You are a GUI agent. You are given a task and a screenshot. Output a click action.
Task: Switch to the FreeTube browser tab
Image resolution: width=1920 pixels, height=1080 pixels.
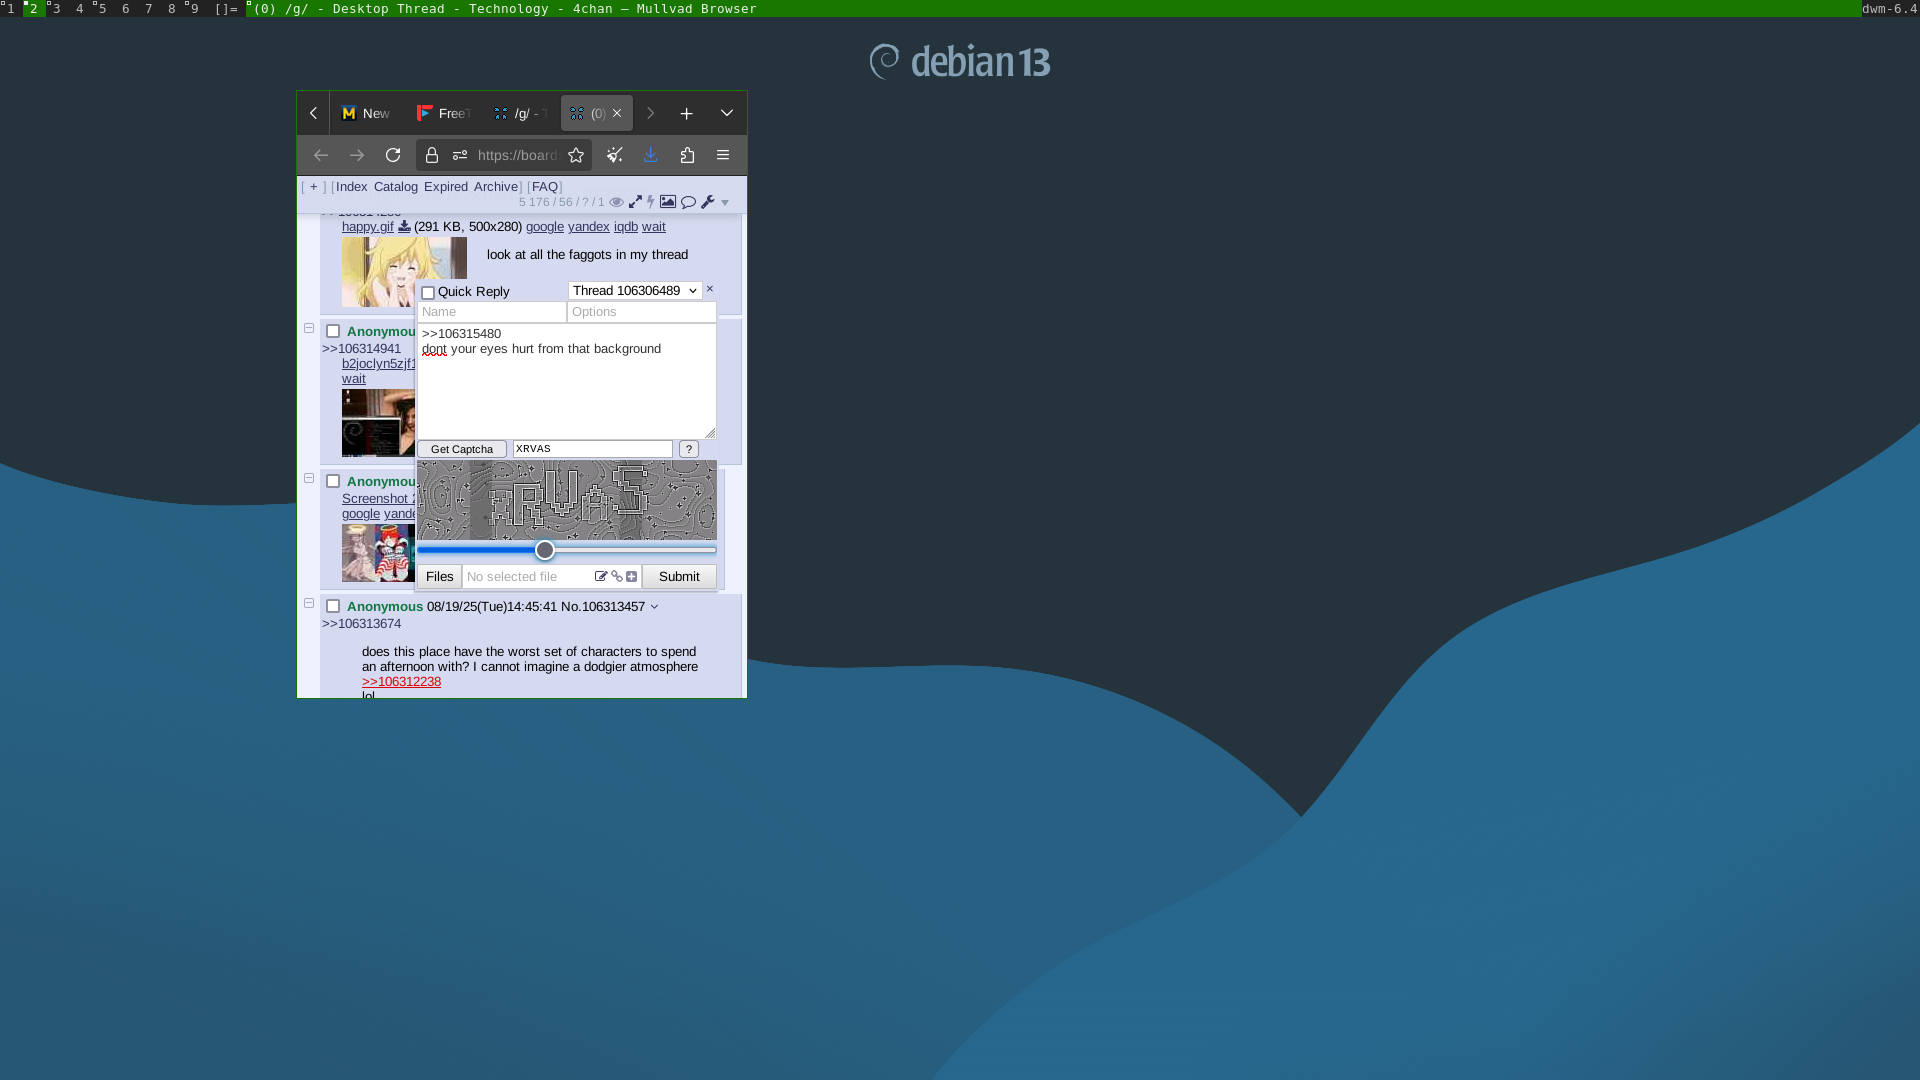point(443,113)
